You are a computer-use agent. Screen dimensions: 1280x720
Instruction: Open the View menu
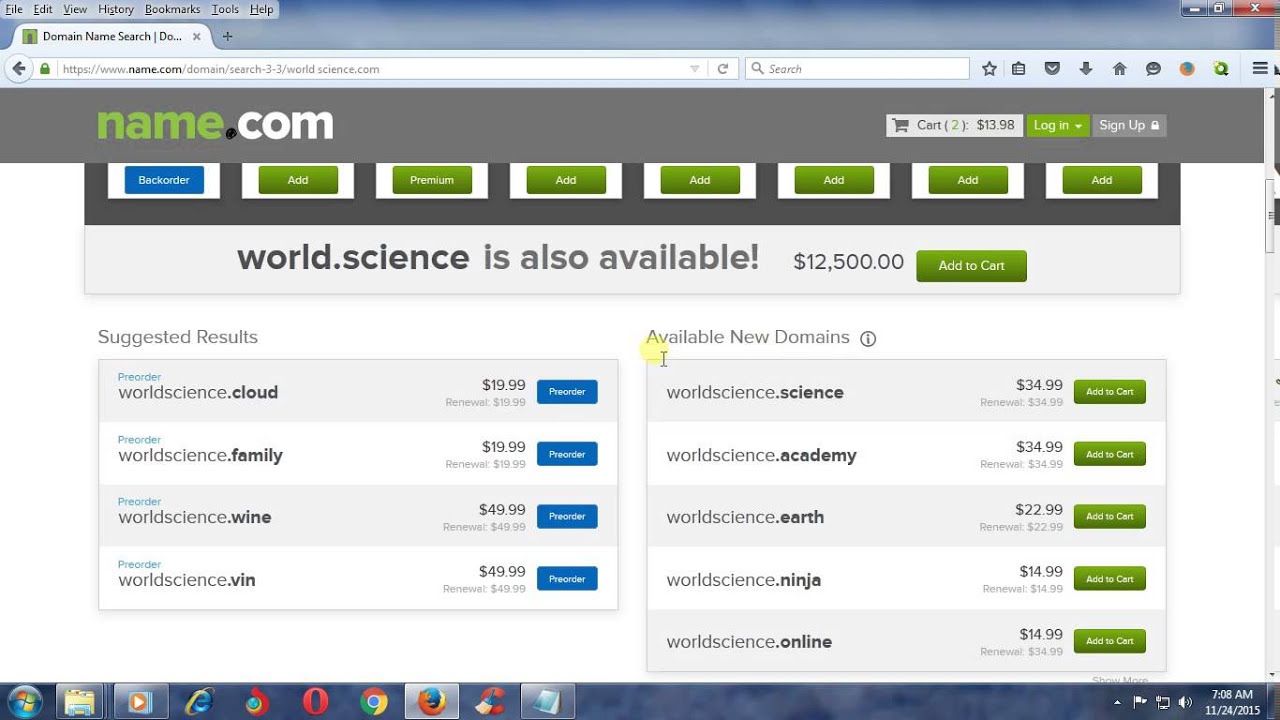(x=75, y=9)
